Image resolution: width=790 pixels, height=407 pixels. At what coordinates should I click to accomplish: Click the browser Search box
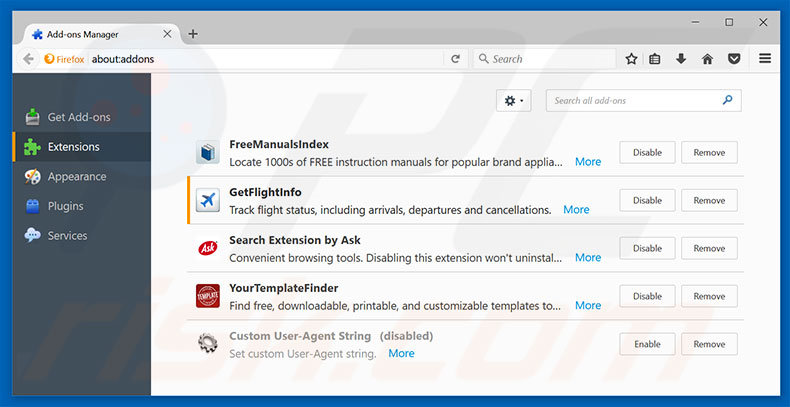tap(544, 59)
